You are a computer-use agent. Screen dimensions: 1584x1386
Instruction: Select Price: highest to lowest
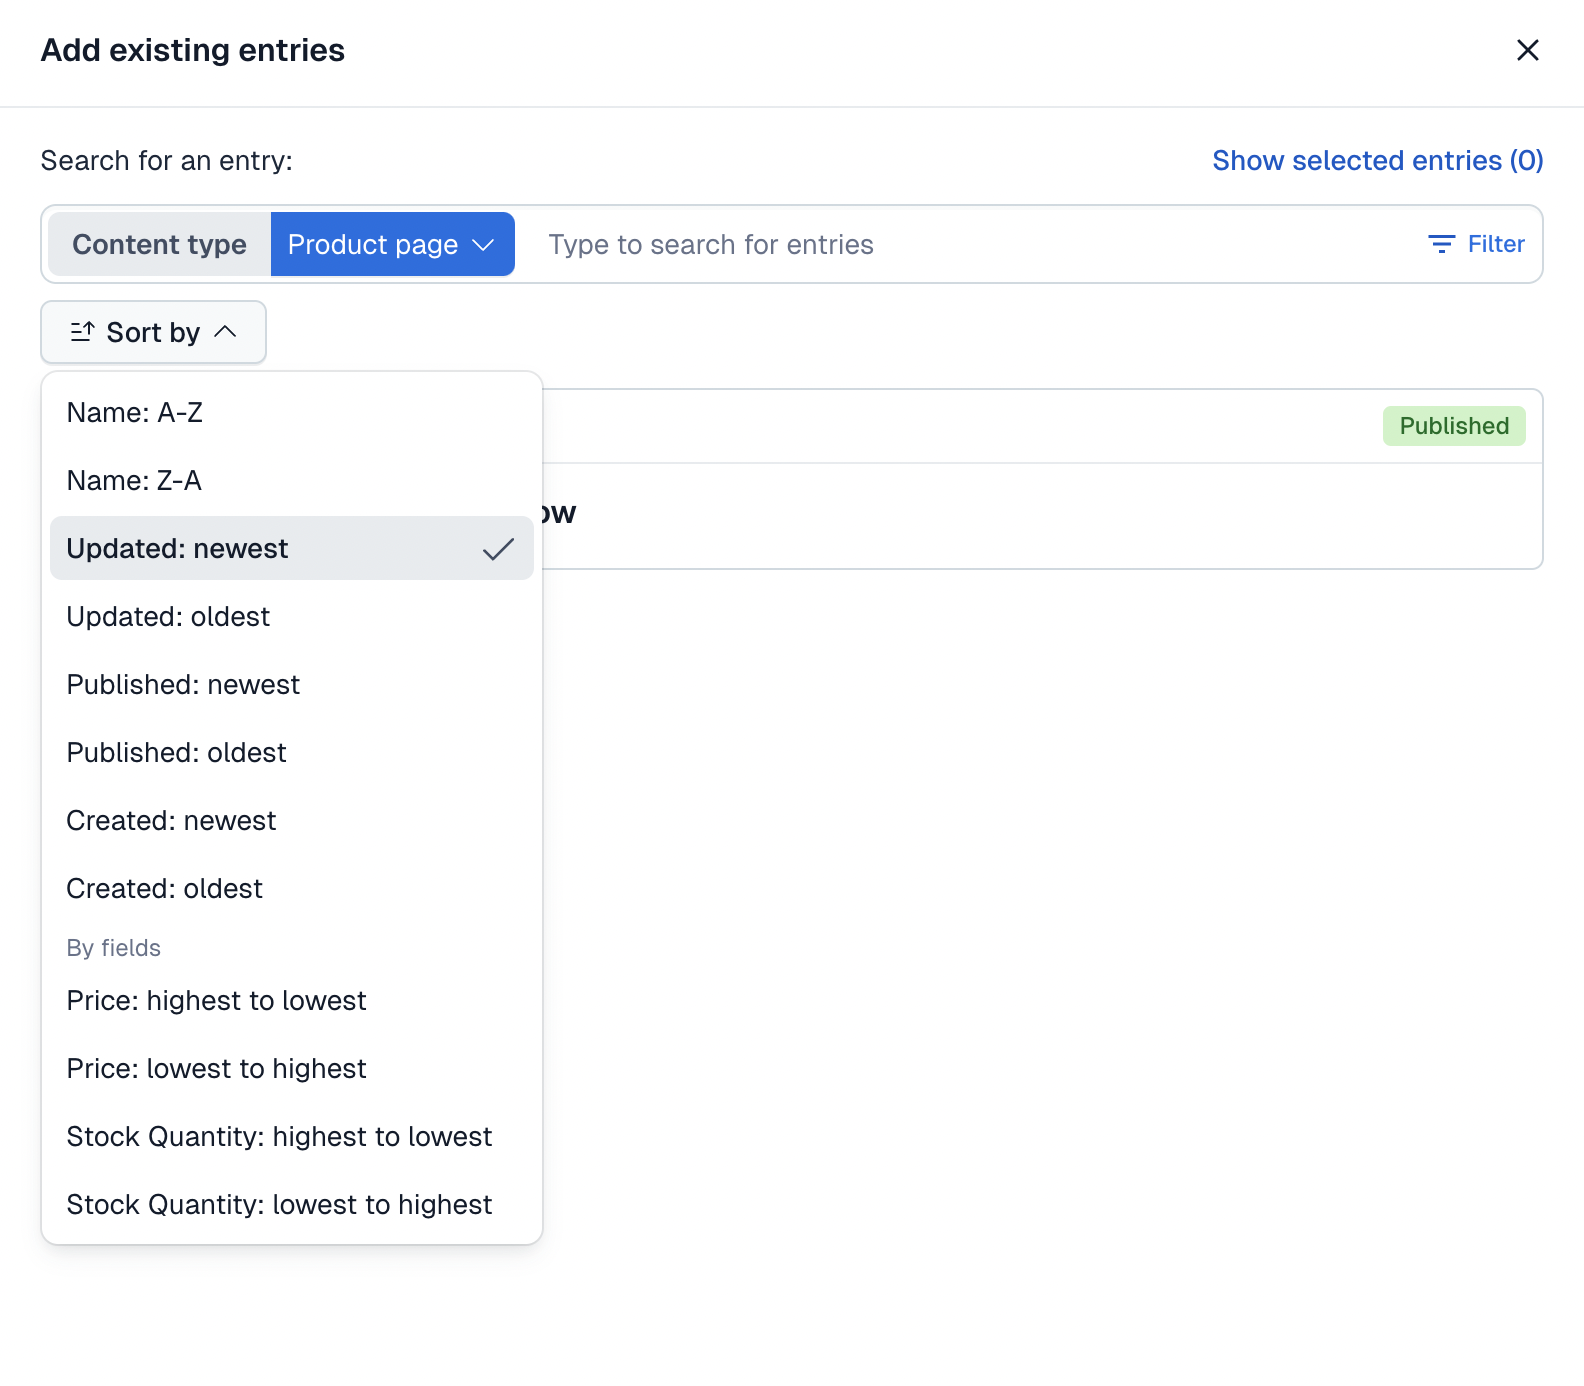pos(216,1001)
